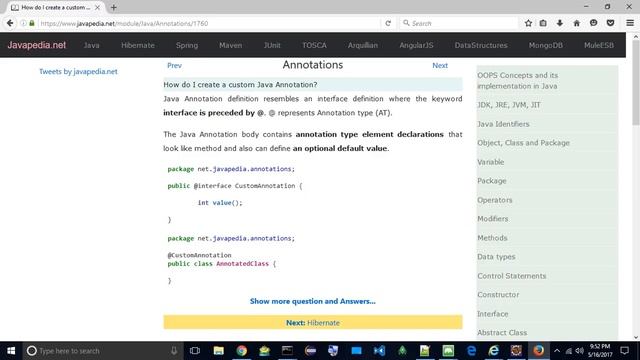
Task: Open the Java menu in navbar
Action: [x=91, y=45]
